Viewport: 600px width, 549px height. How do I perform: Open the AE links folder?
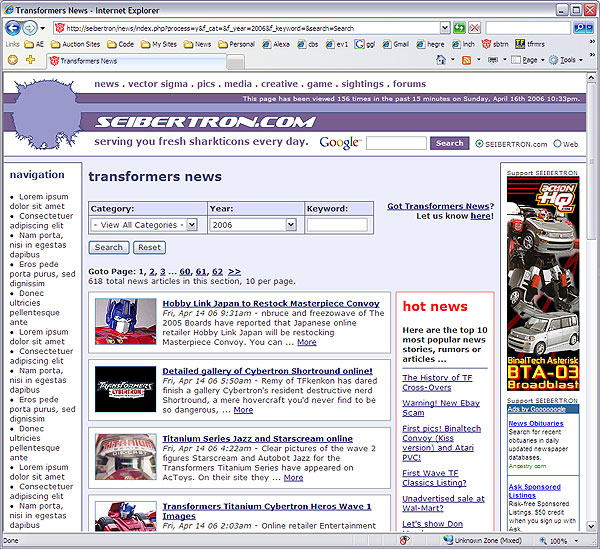tap(34, 44)
